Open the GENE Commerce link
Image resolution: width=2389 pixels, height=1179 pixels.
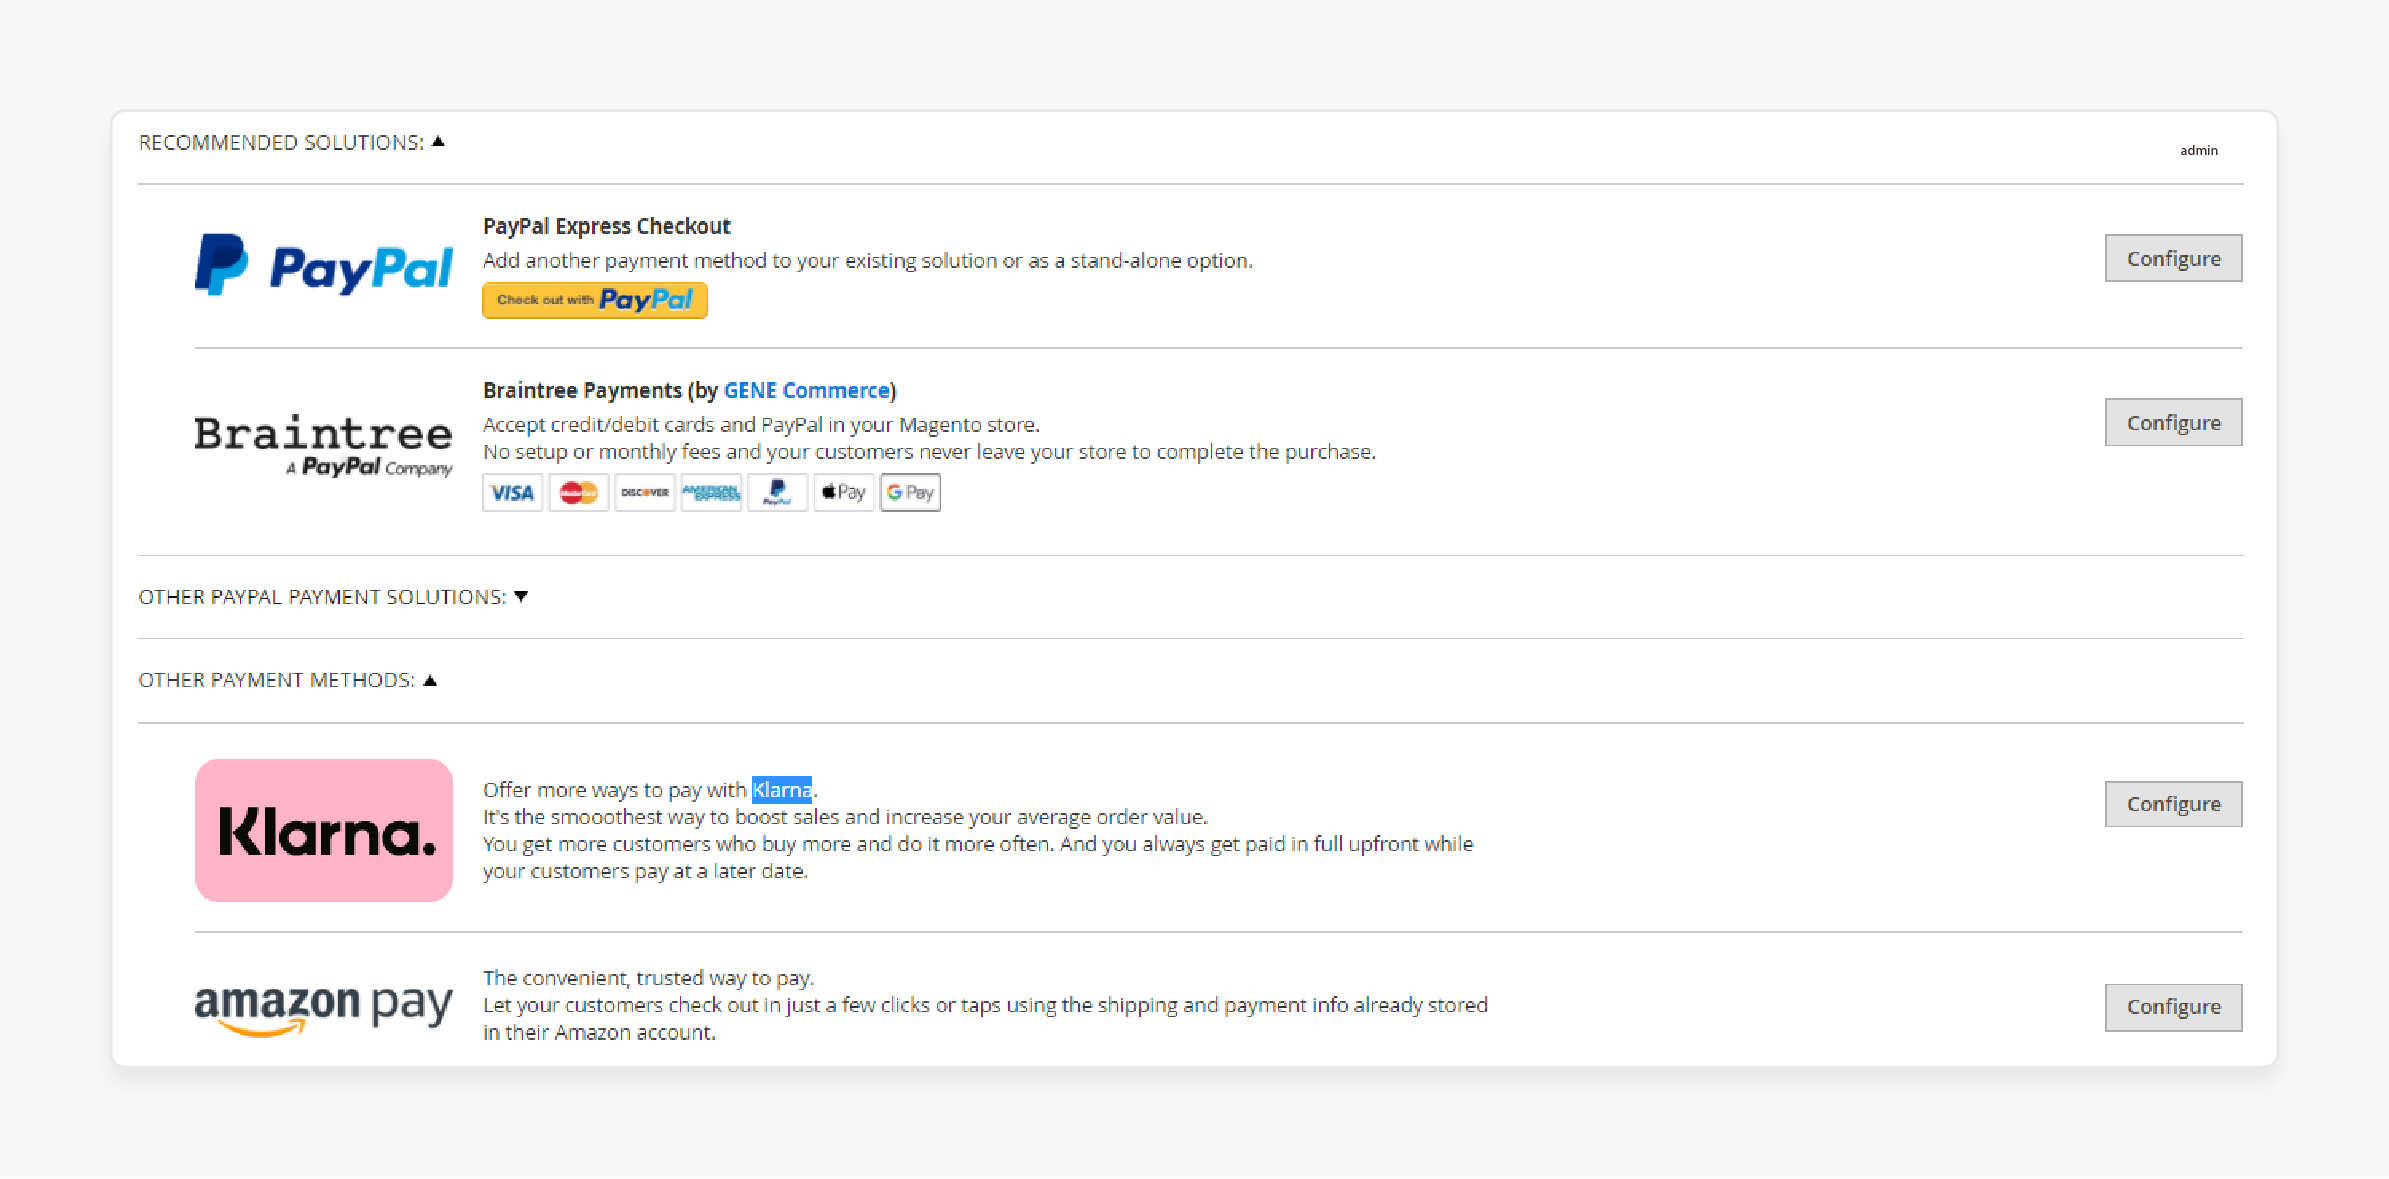[807, 390]
